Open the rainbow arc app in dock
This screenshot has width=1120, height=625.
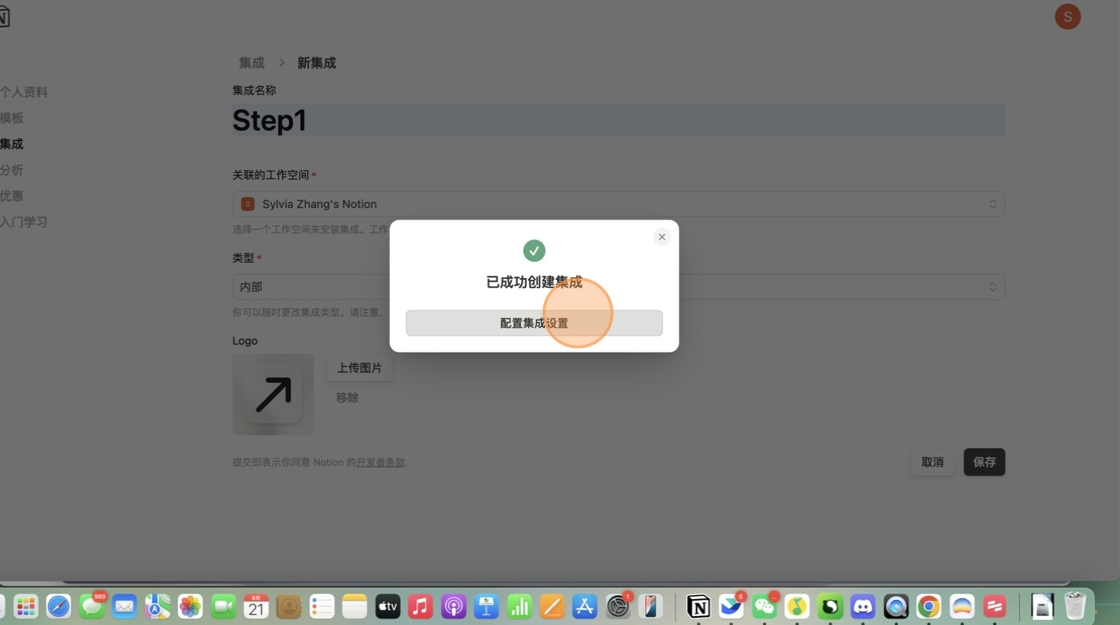click(x=961, y=607)
